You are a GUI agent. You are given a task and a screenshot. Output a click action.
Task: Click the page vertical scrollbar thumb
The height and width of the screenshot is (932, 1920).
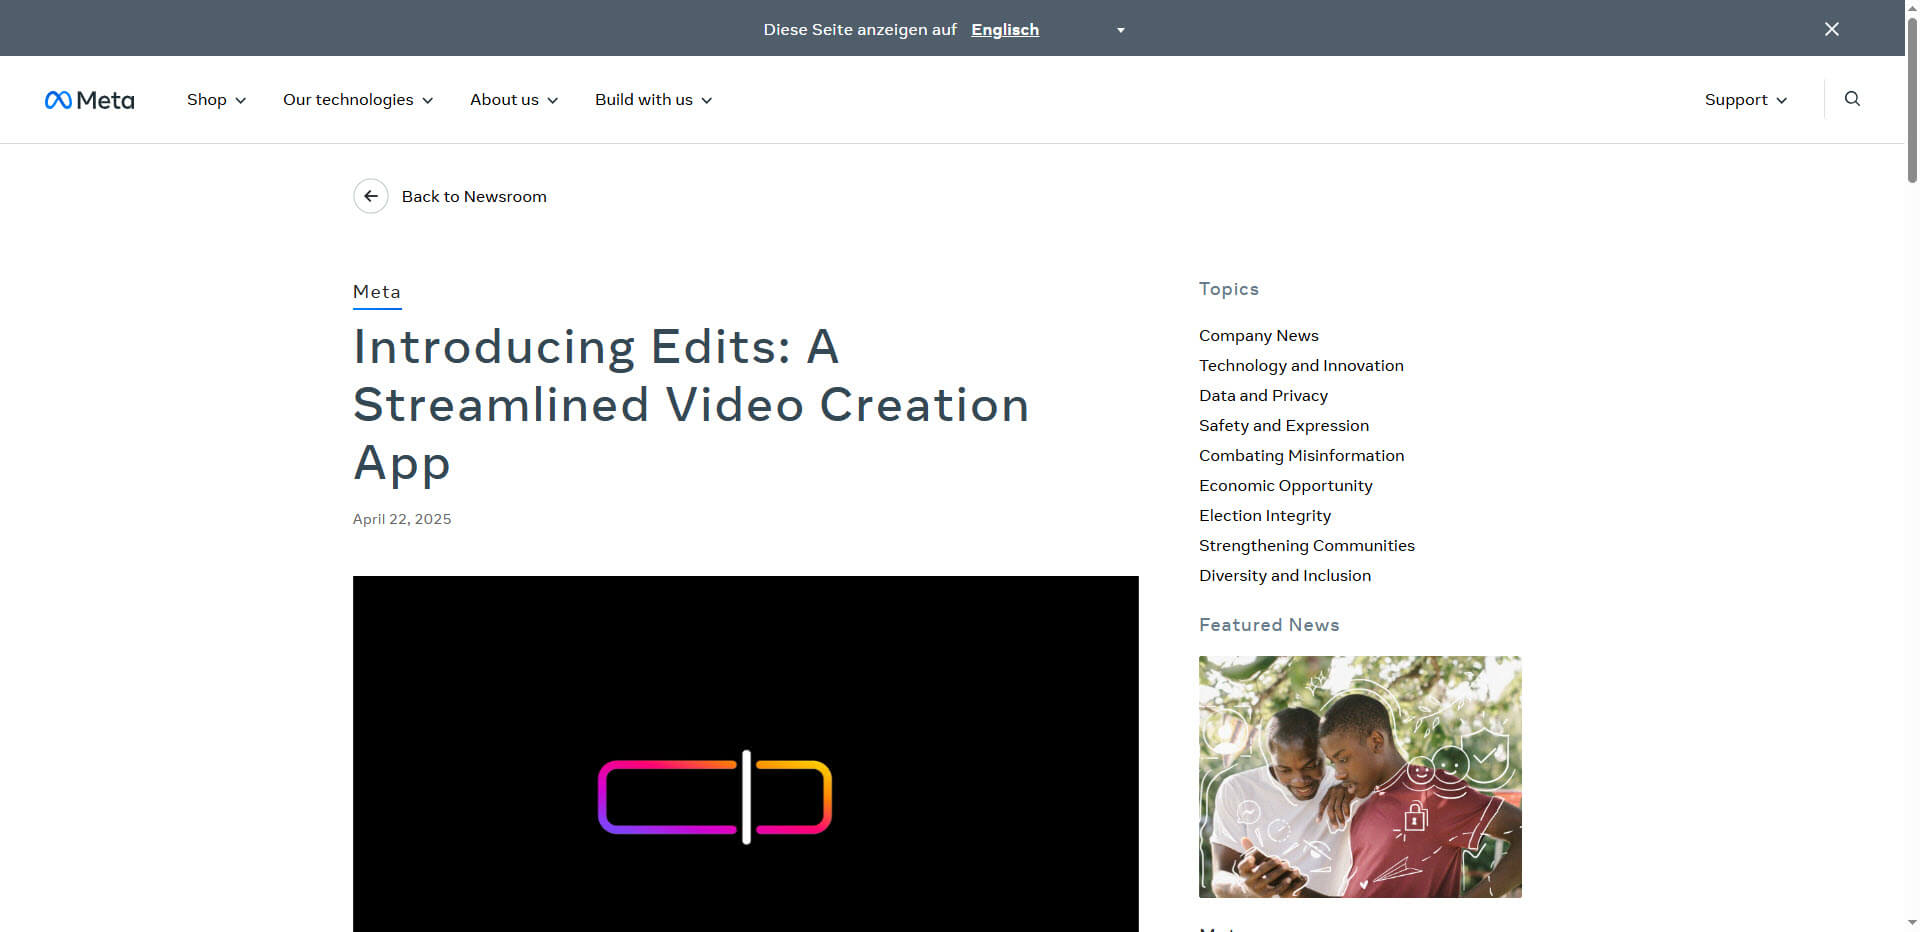click(1912, 98)
